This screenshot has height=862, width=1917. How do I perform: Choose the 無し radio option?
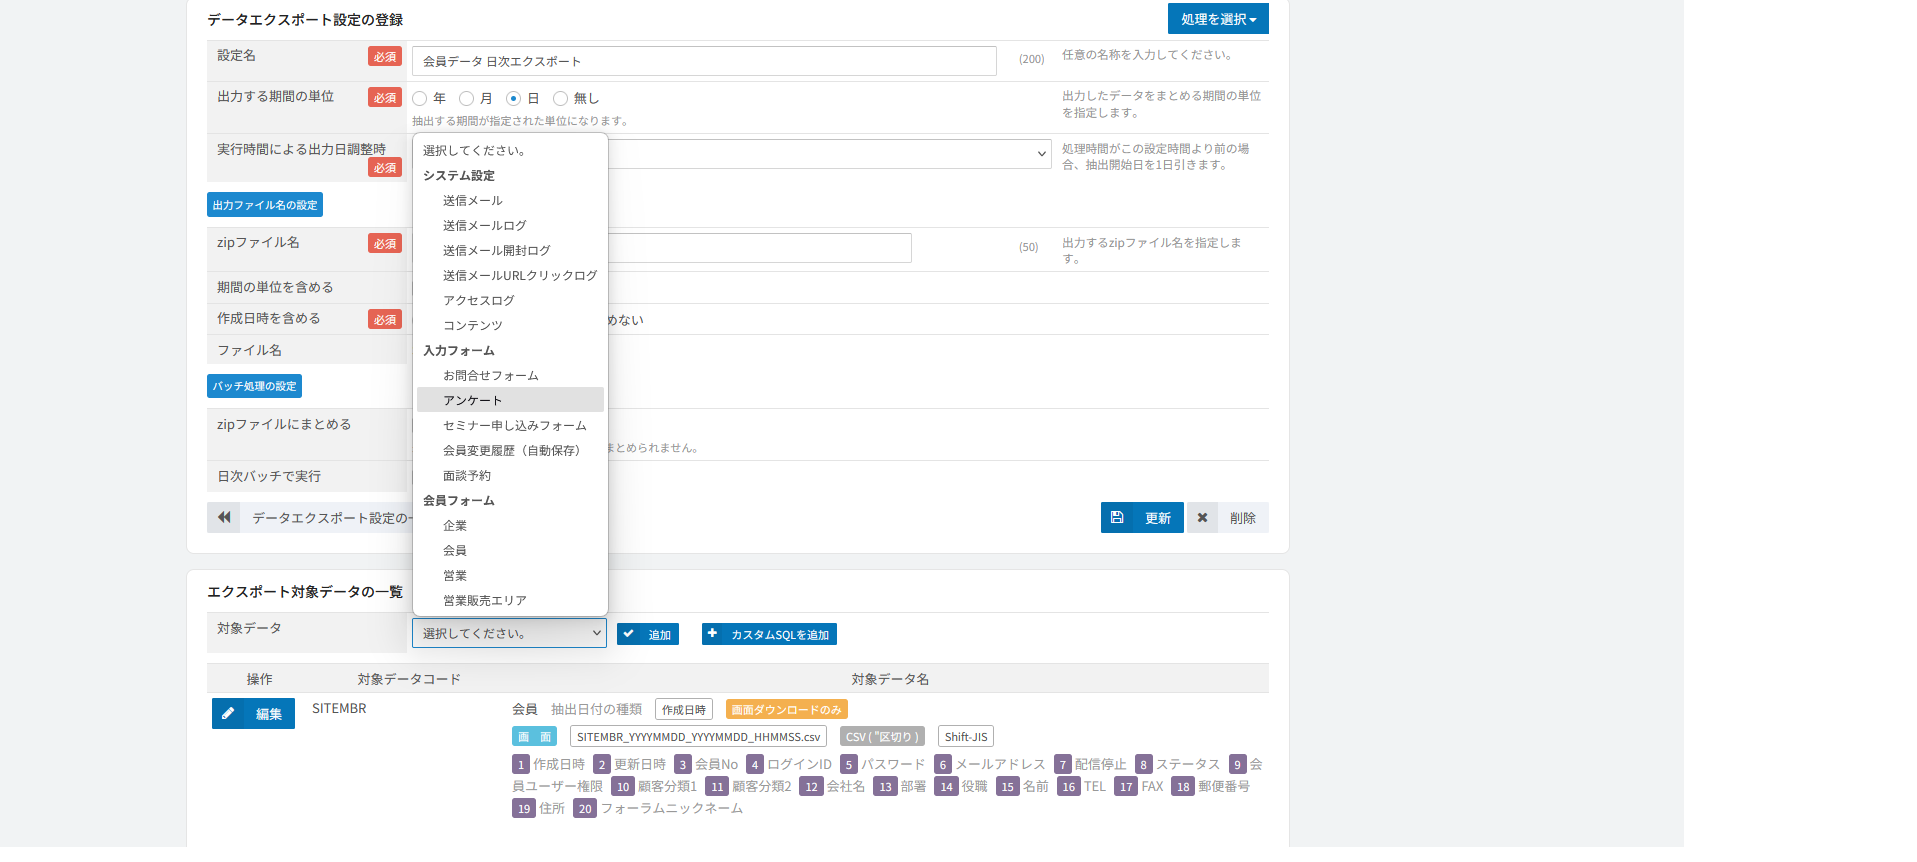[x=560, y=98]
